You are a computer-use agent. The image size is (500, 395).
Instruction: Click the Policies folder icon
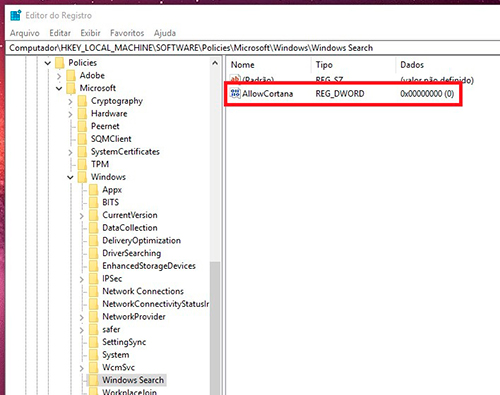tap(60, 63)
